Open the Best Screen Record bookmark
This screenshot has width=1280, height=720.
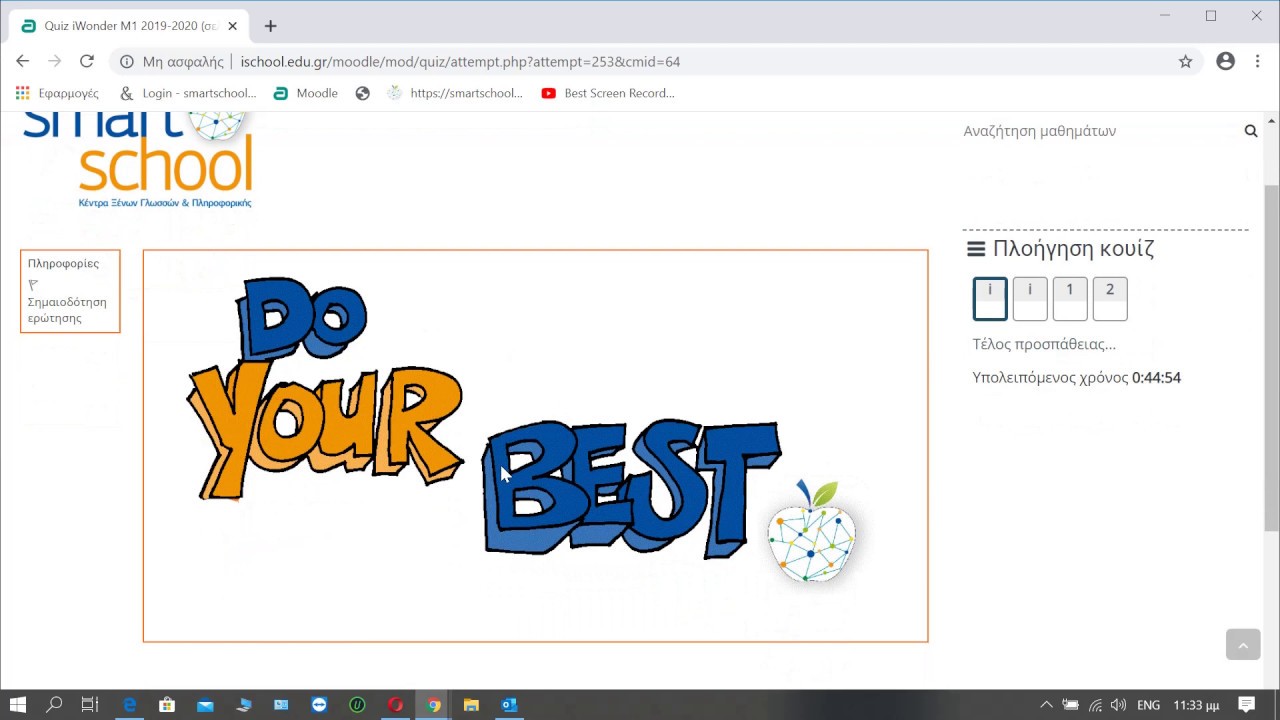point(608,93)
